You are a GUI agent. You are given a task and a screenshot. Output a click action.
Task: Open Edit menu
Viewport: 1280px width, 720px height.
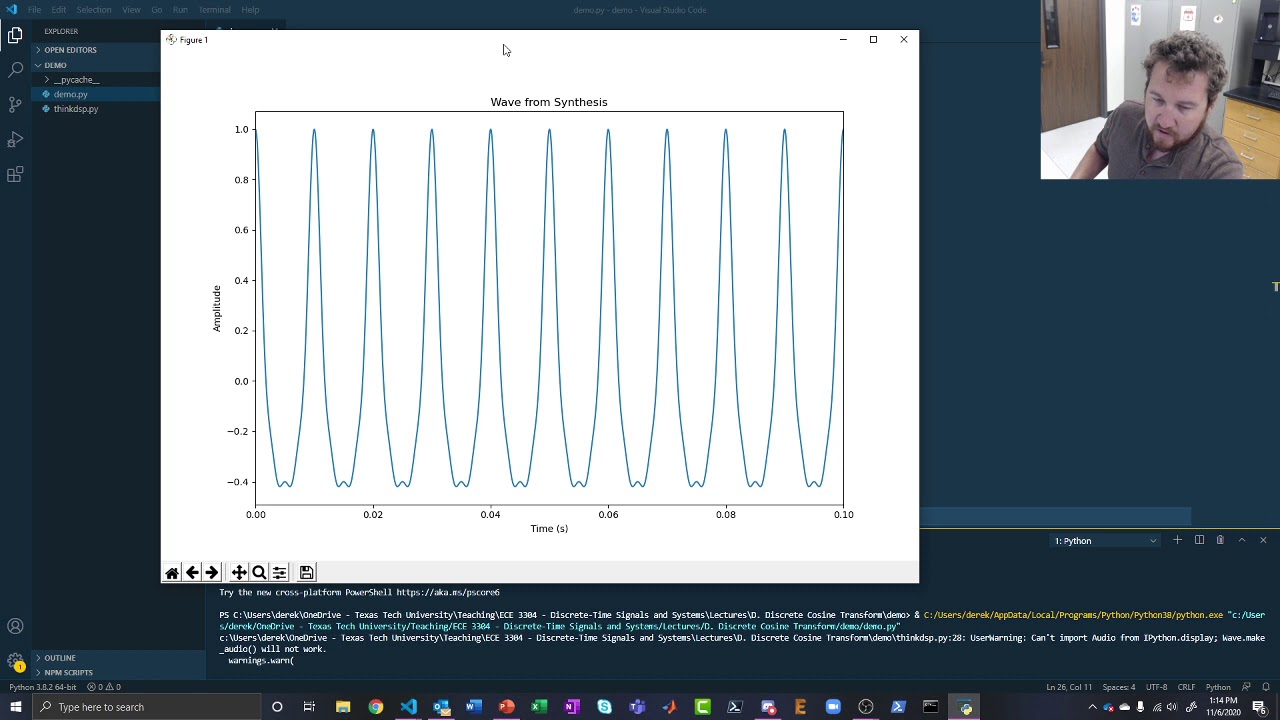[x=59, y=10]
